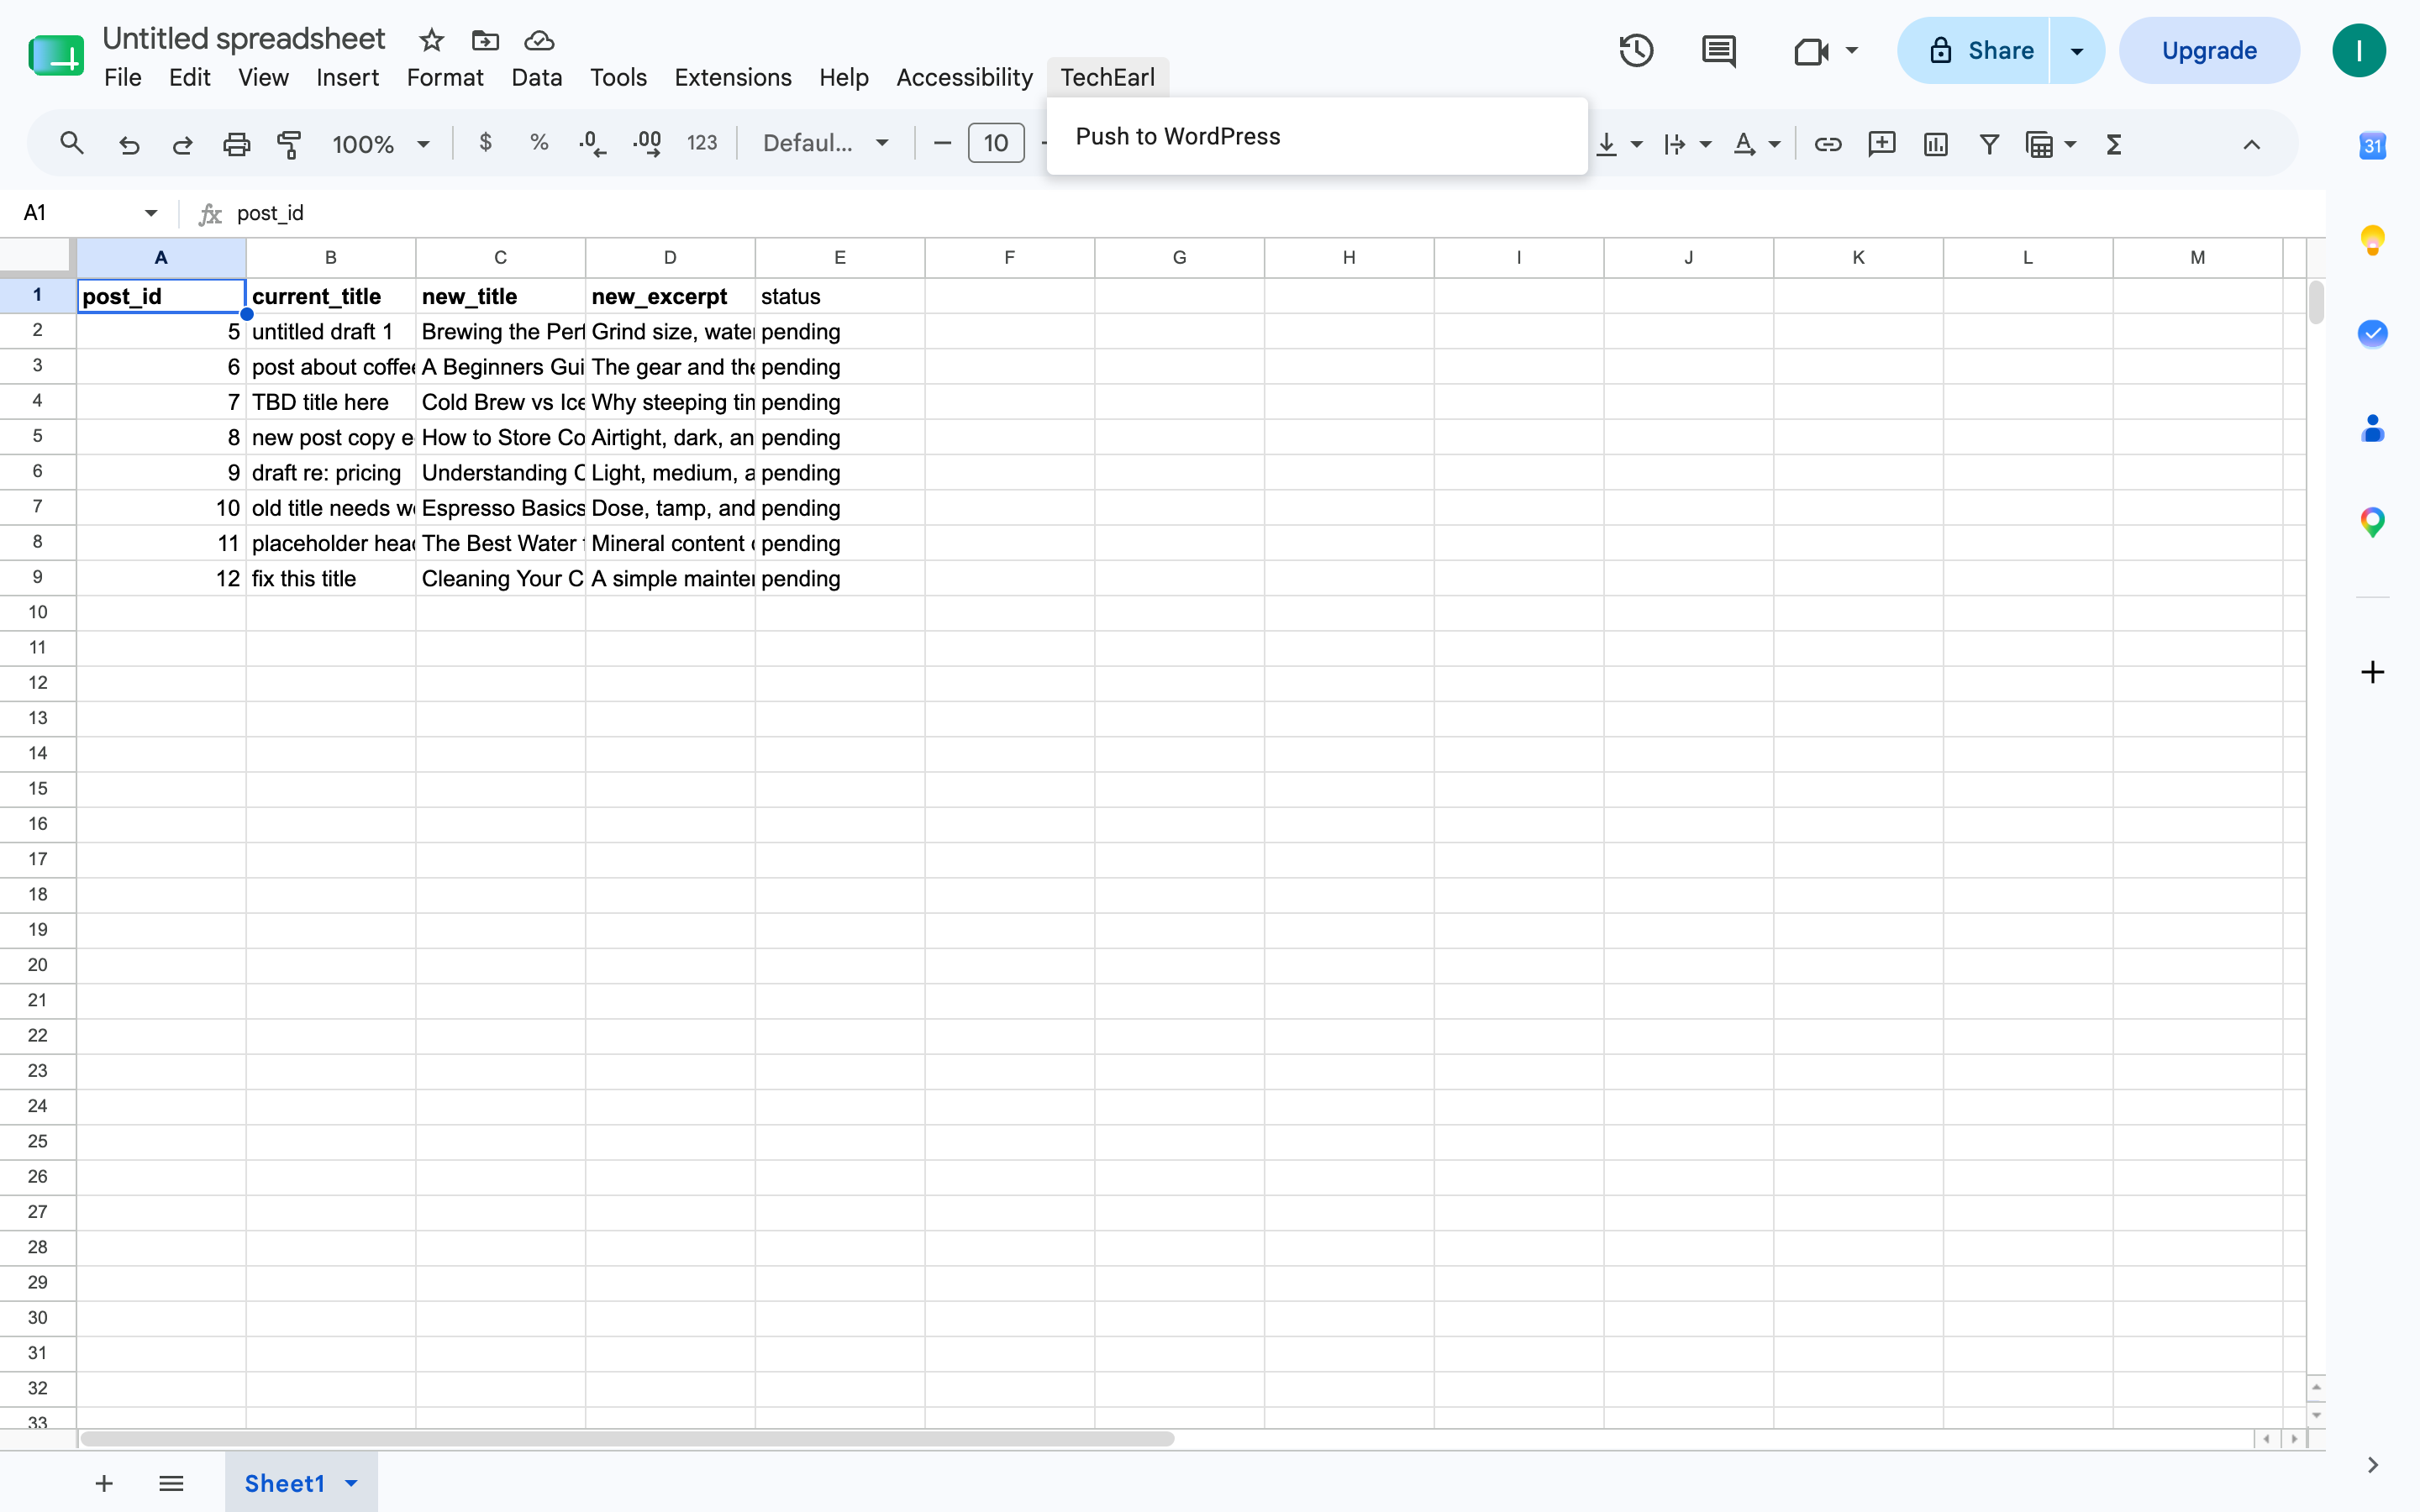Click the Upgrade button
Image resolution: width=2420 pixels, height=1512 pixels.
tap(2209, 50)
